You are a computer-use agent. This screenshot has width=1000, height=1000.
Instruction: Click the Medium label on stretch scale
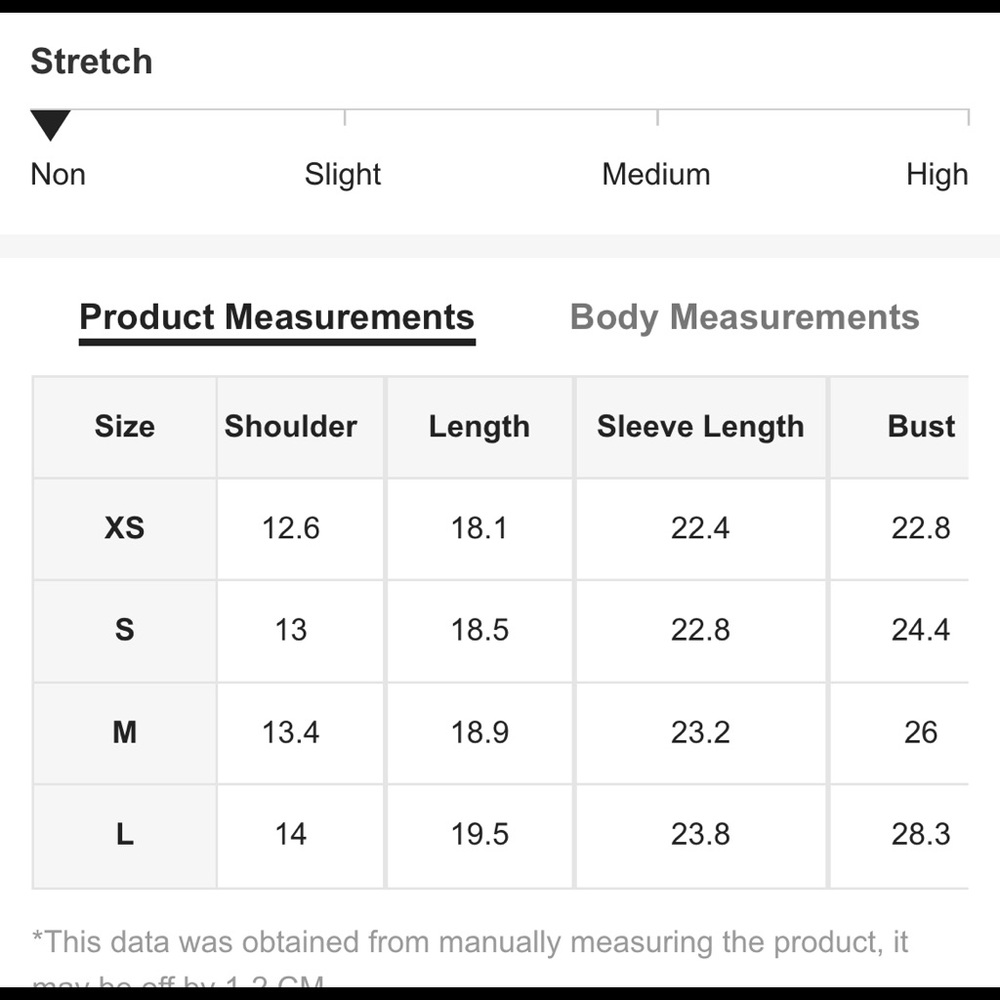[656, 174]
